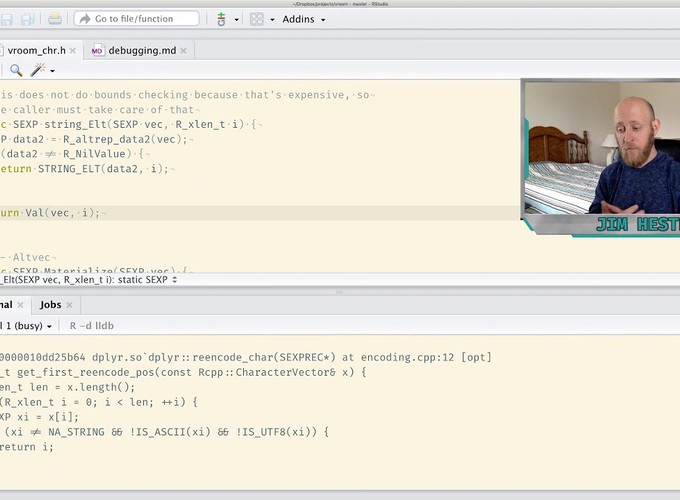This screenshot has height=500, width=680.
Task: Click the encoding.cpp:12 terminal line
Action: tap(246, 357)
